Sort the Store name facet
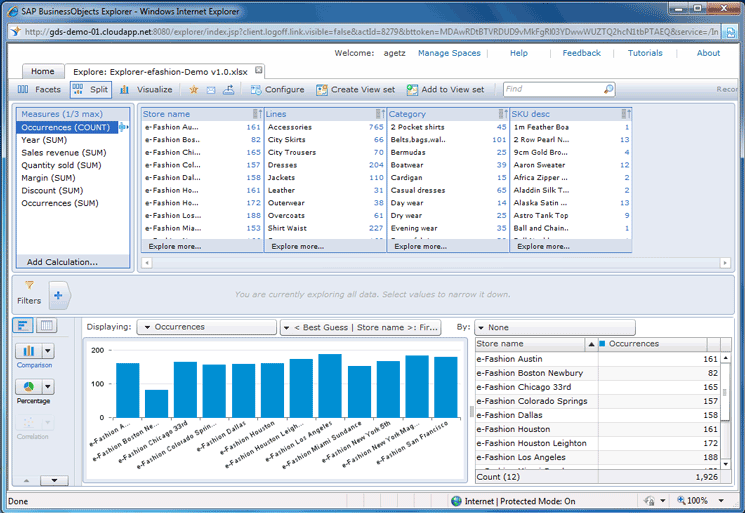This screenshot has height=513, width=745. [257, 114]
